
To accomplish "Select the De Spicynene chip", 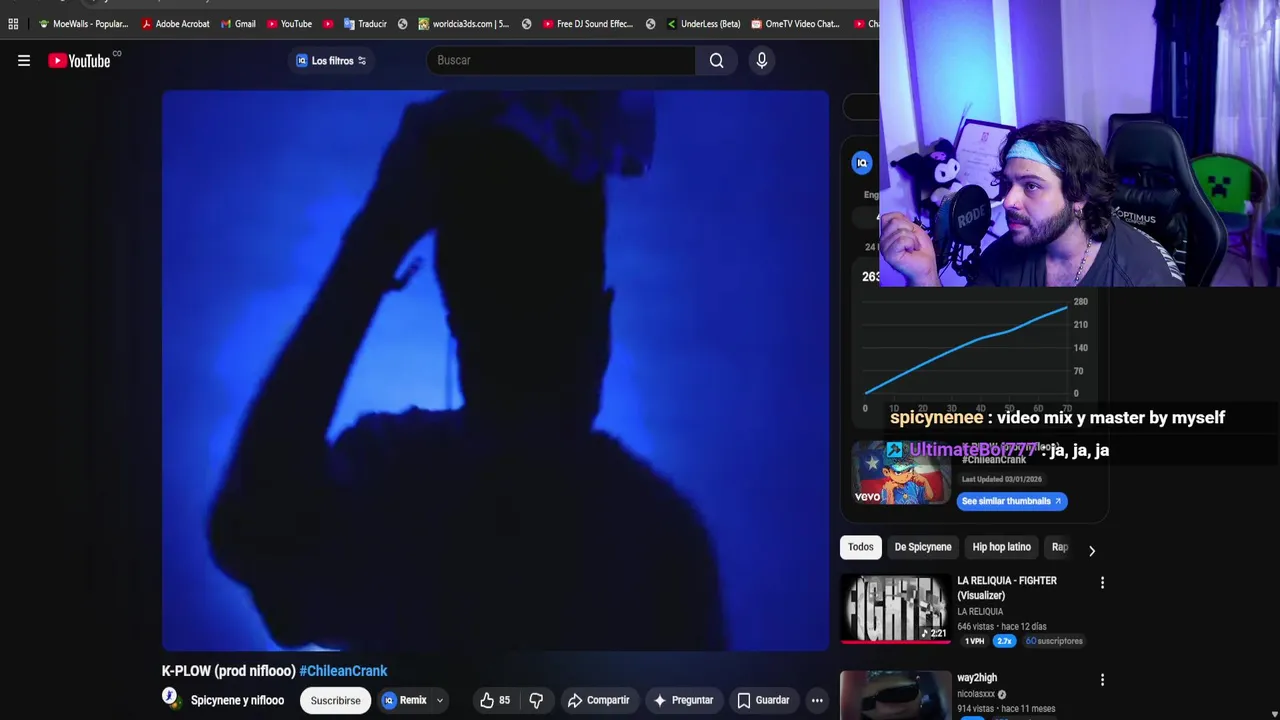I will coord(923,547).
